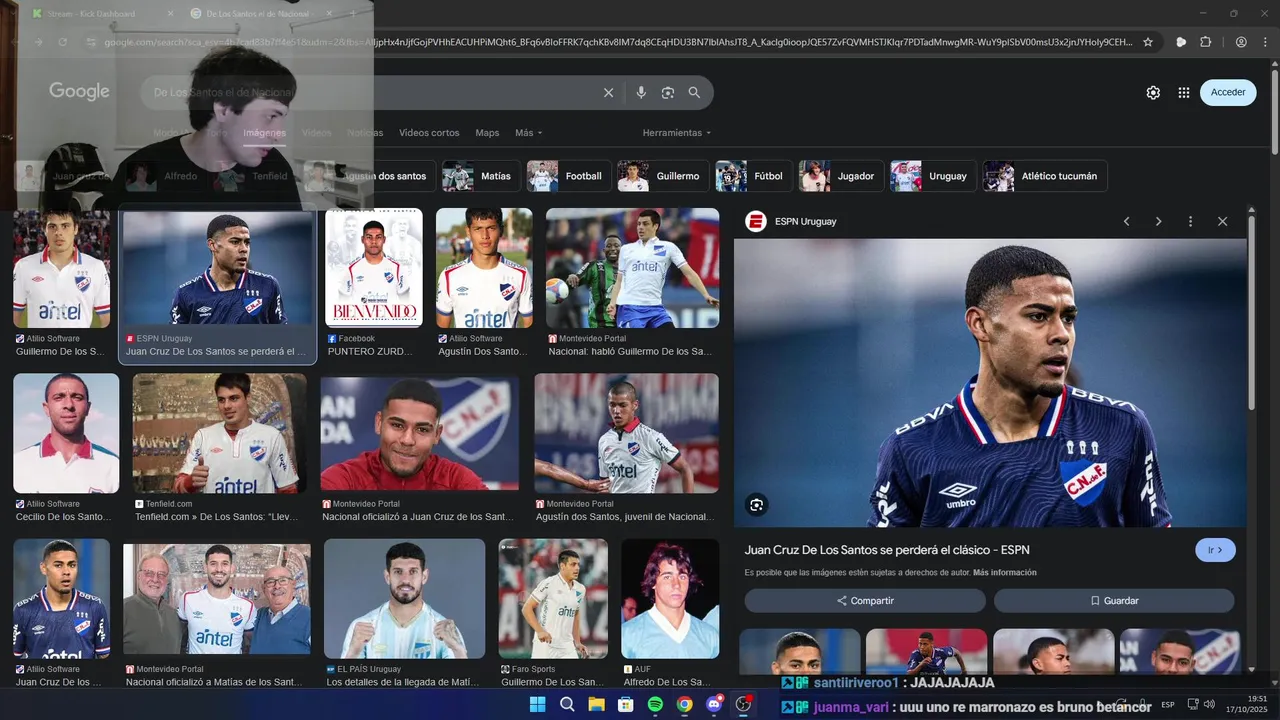Open Google quick settings gear icon
1280x720 pixels.
(x=1153, y=92)
